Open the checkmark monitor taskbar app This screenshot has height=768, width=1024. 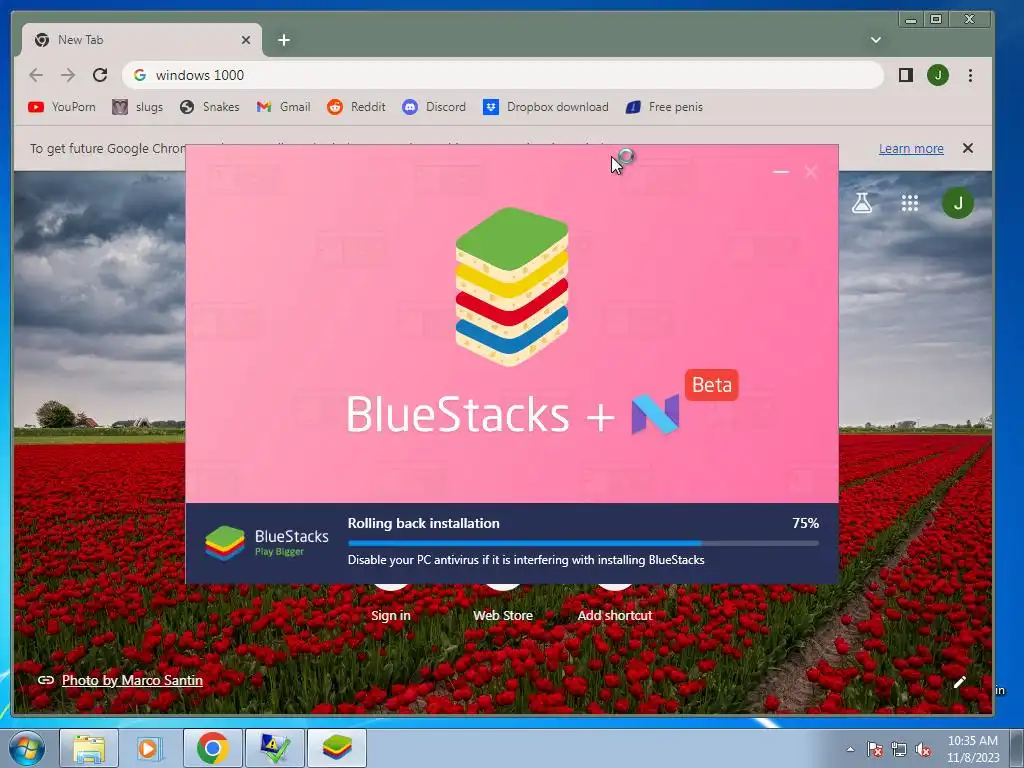click(x=274, y=748)
